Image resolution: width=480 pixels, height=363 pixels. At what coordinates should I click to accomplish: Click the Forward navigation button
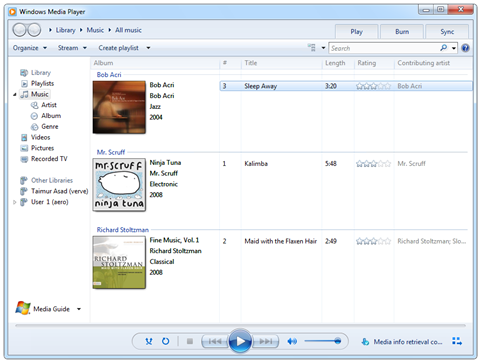34,30
